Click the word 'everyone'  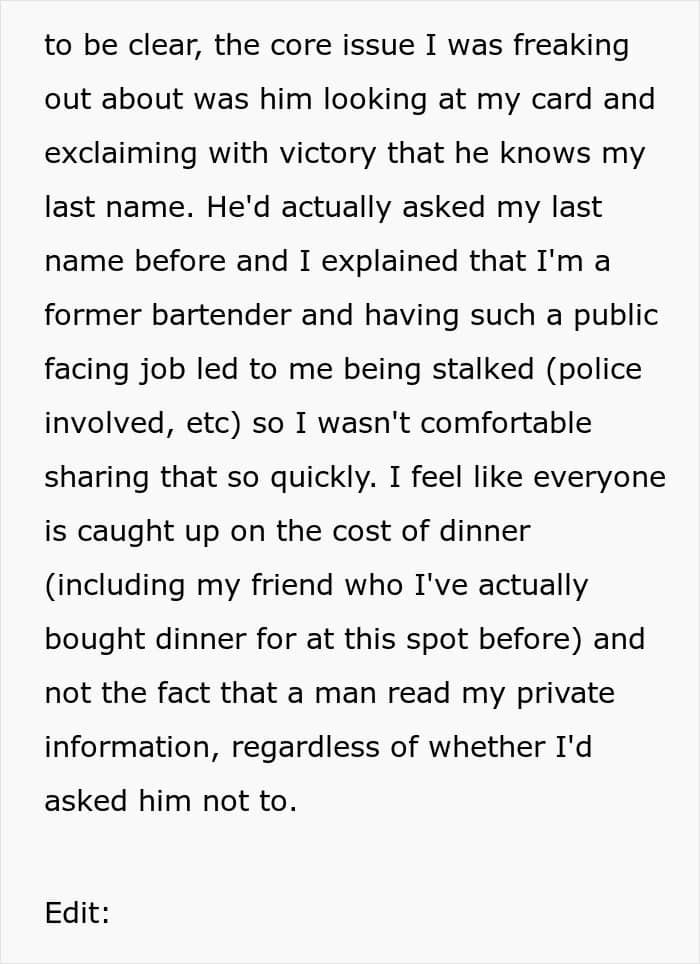[x=599, y=478]
